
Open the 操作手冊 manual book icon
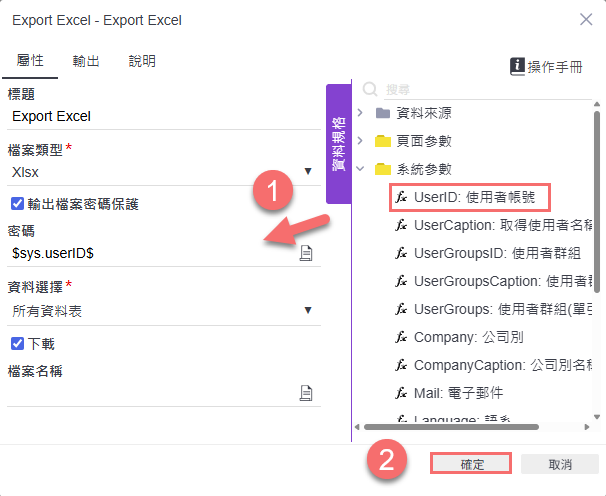point(517,66)
